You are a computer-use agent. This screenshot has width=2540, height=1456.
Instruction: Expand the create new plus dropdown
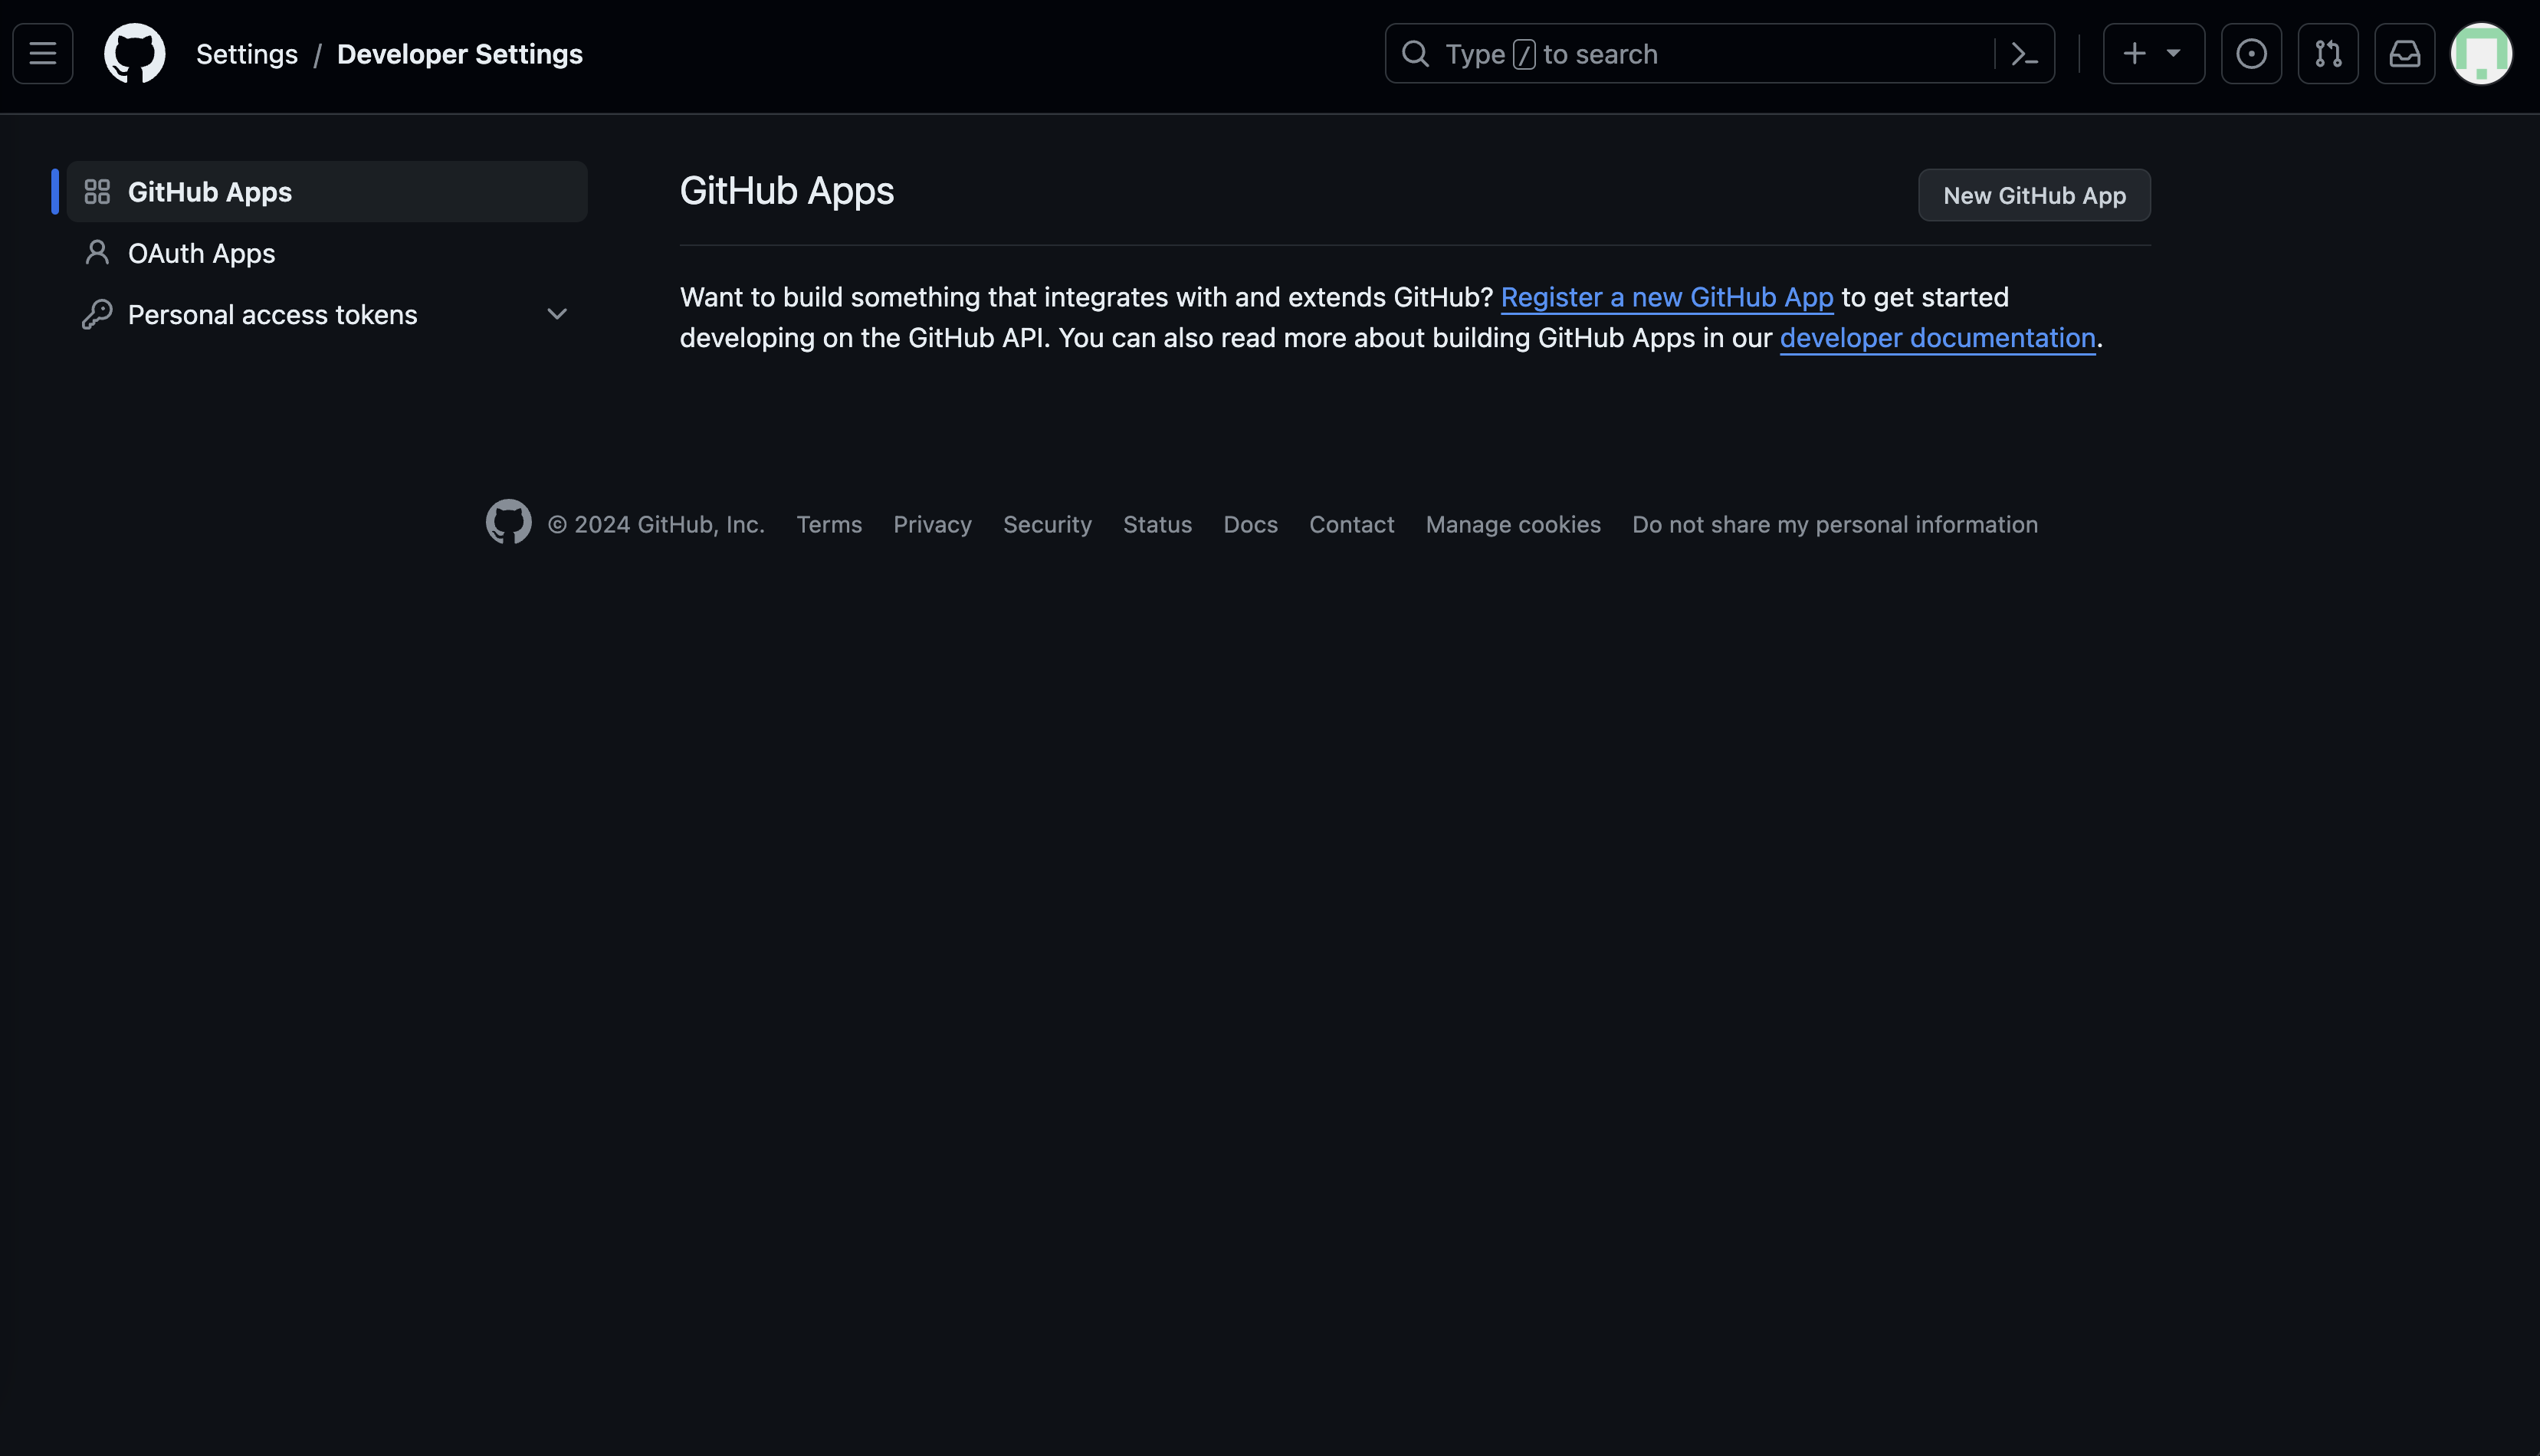2153,53
